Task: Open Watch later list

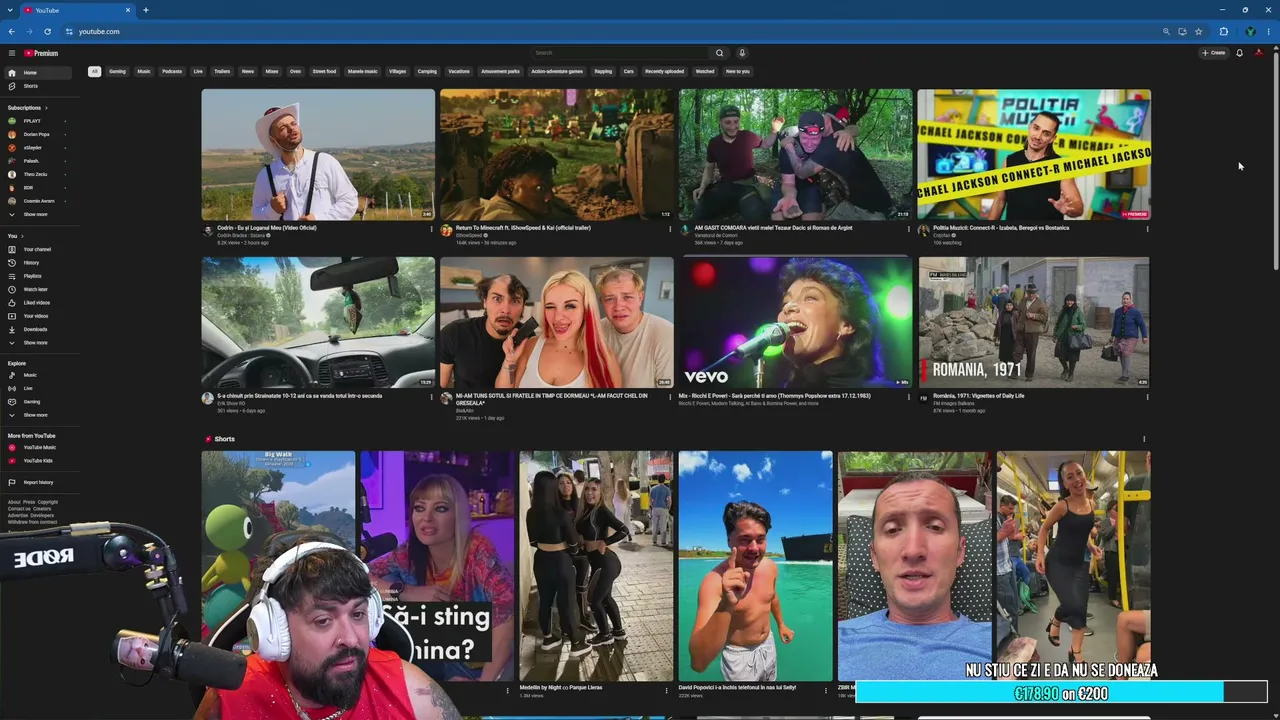Action: 37,289
